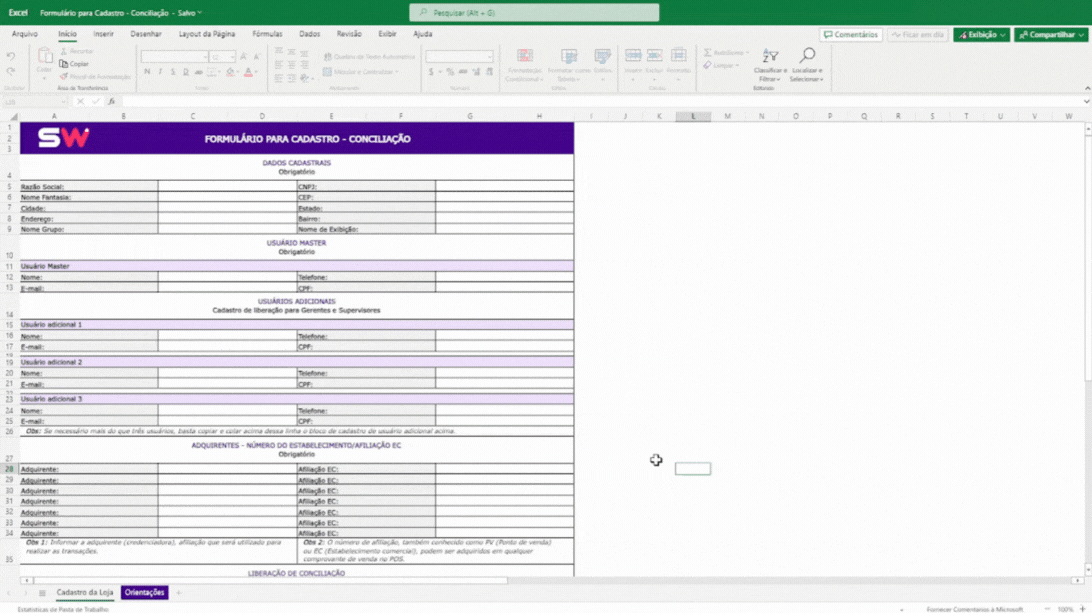
Task: Click the Inserir cells icon
Action: (x=633, y=55)
